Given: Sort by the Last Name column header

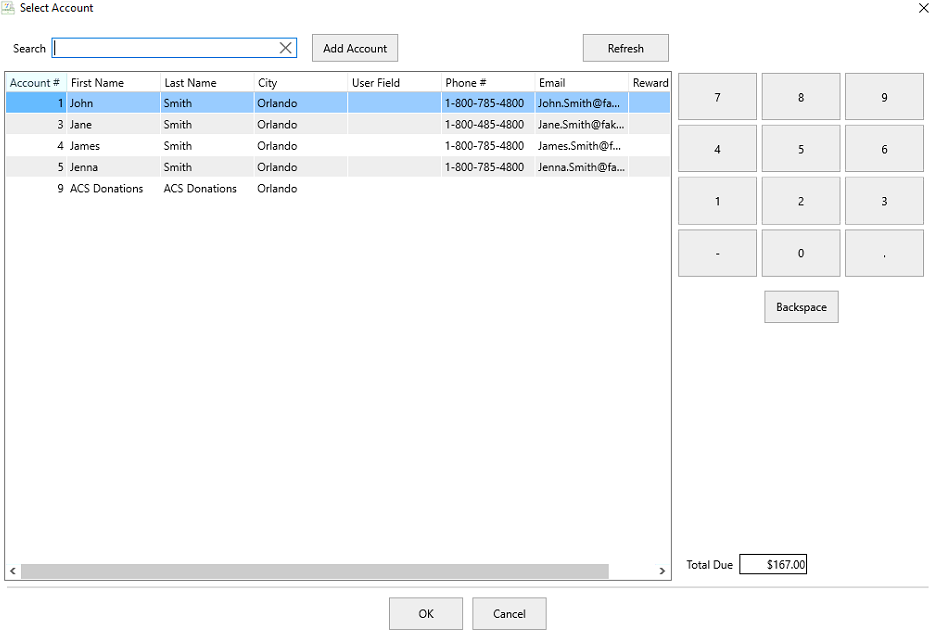Looking at the screenshot, I should coord(207,83).
